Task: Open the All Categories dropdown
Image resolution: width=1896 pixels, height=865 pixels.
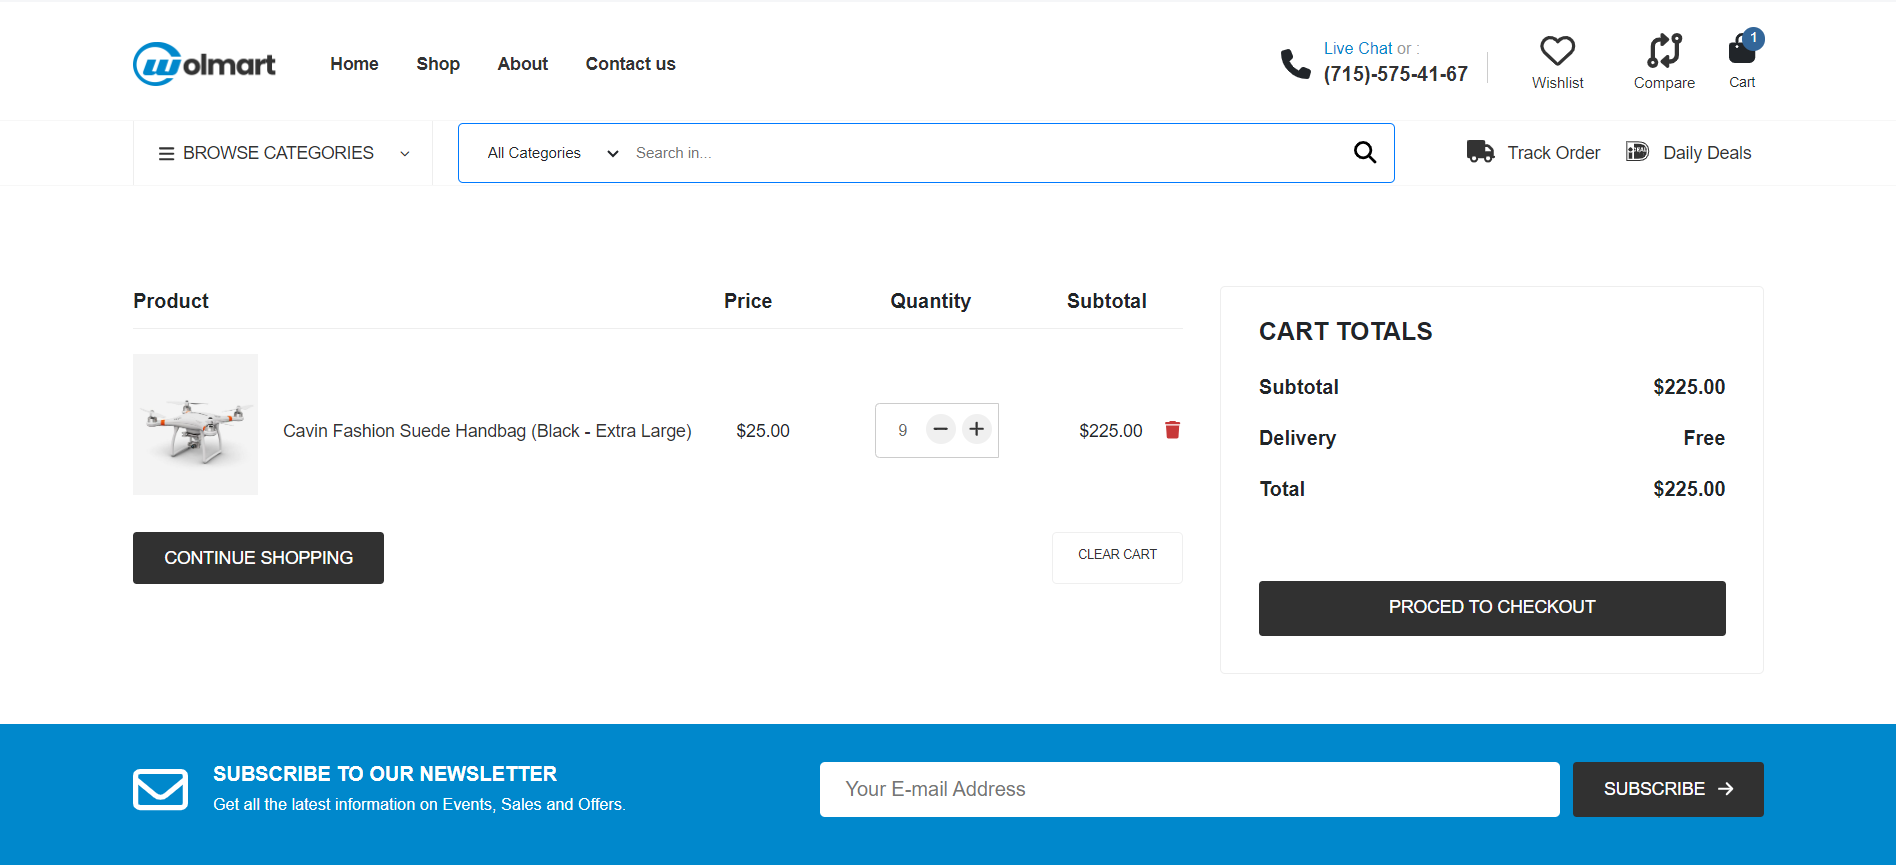Action: 552,153
